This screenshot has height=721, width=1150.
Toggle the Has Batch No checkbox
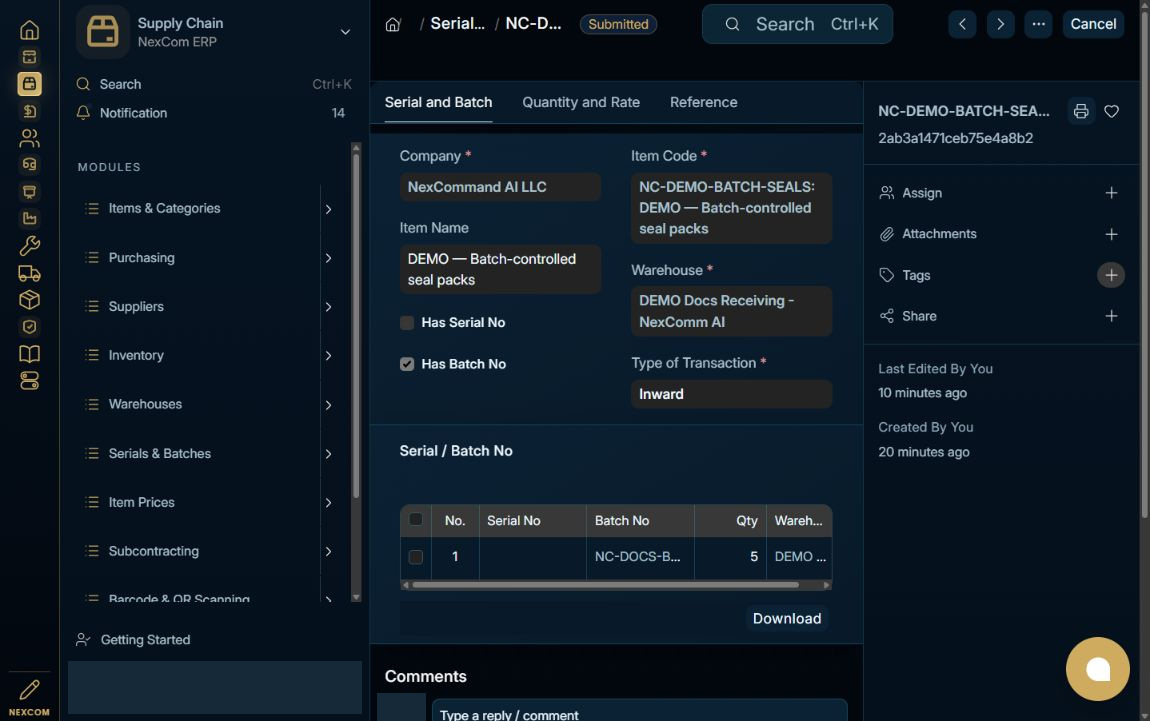407,365
